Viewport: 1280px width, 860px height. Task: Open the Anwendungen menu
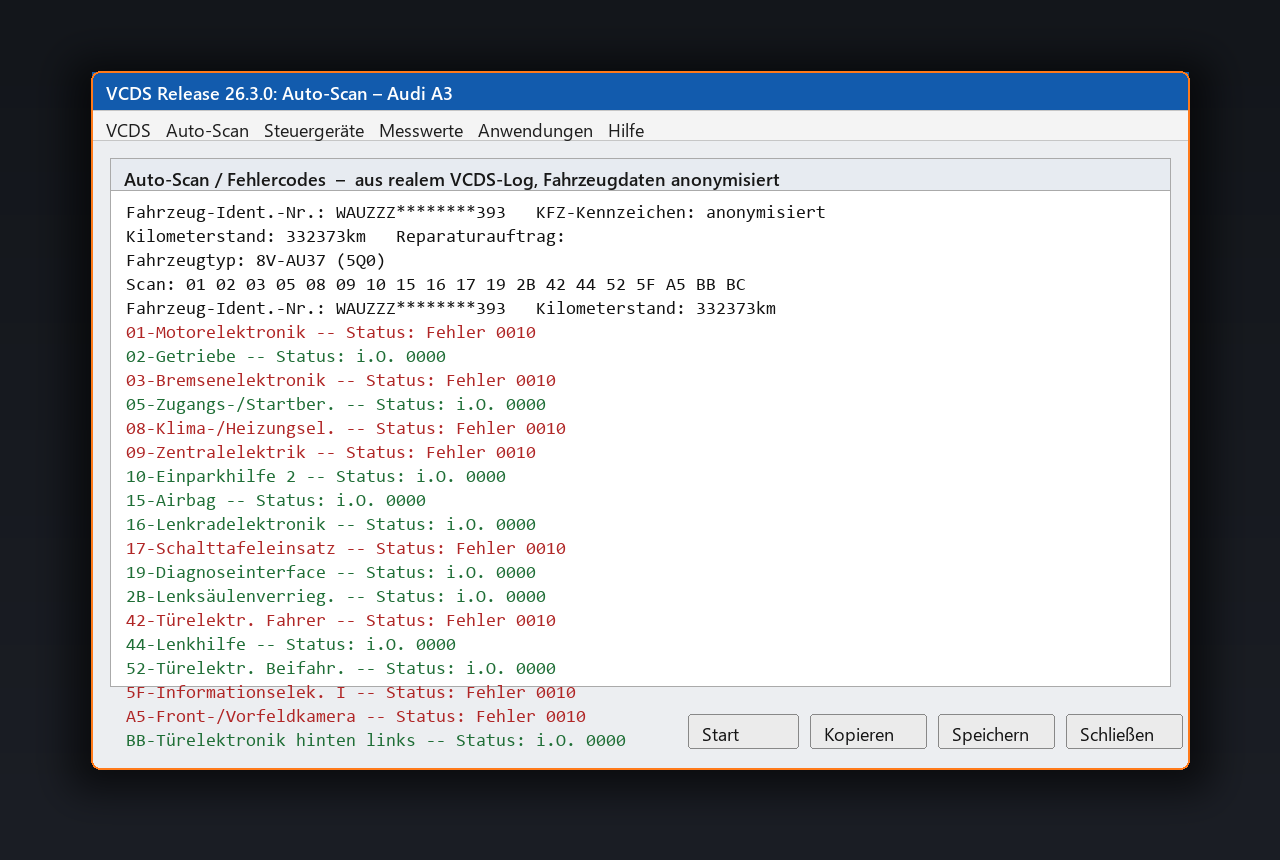tap(535, 131)
